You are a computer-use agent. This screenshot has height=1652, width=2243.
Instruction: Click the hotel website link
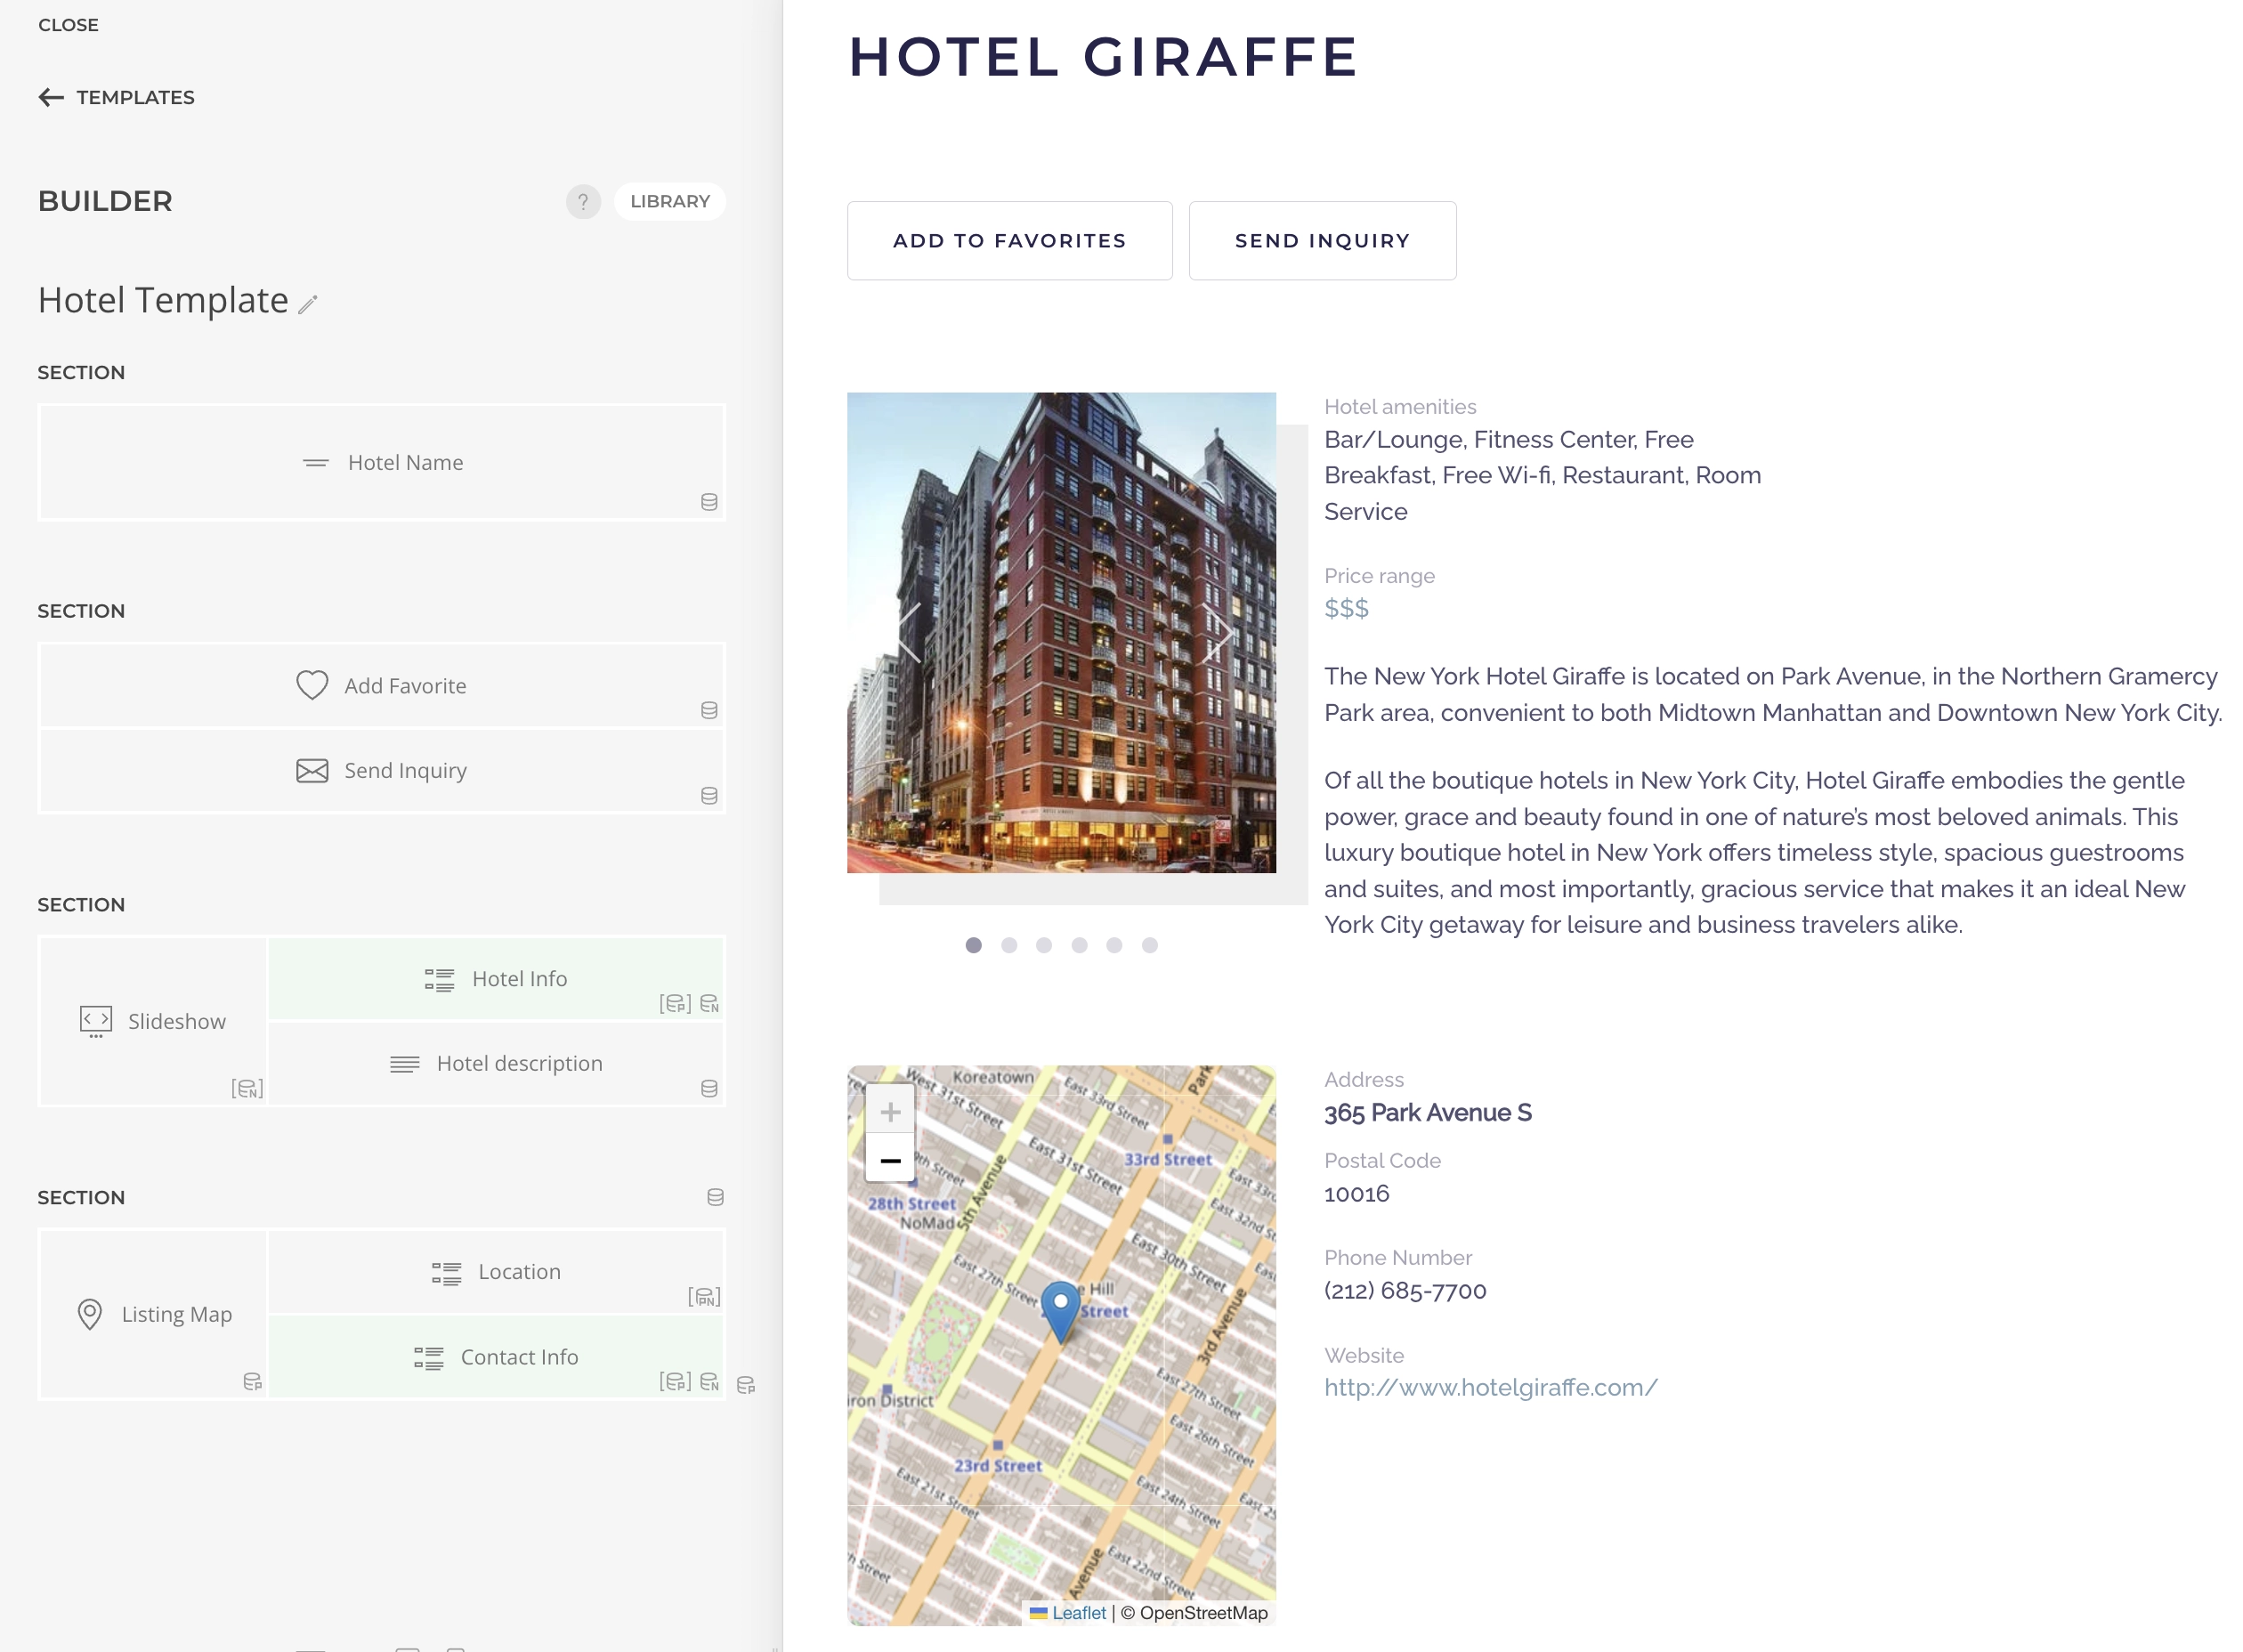click(1491, 1386)
